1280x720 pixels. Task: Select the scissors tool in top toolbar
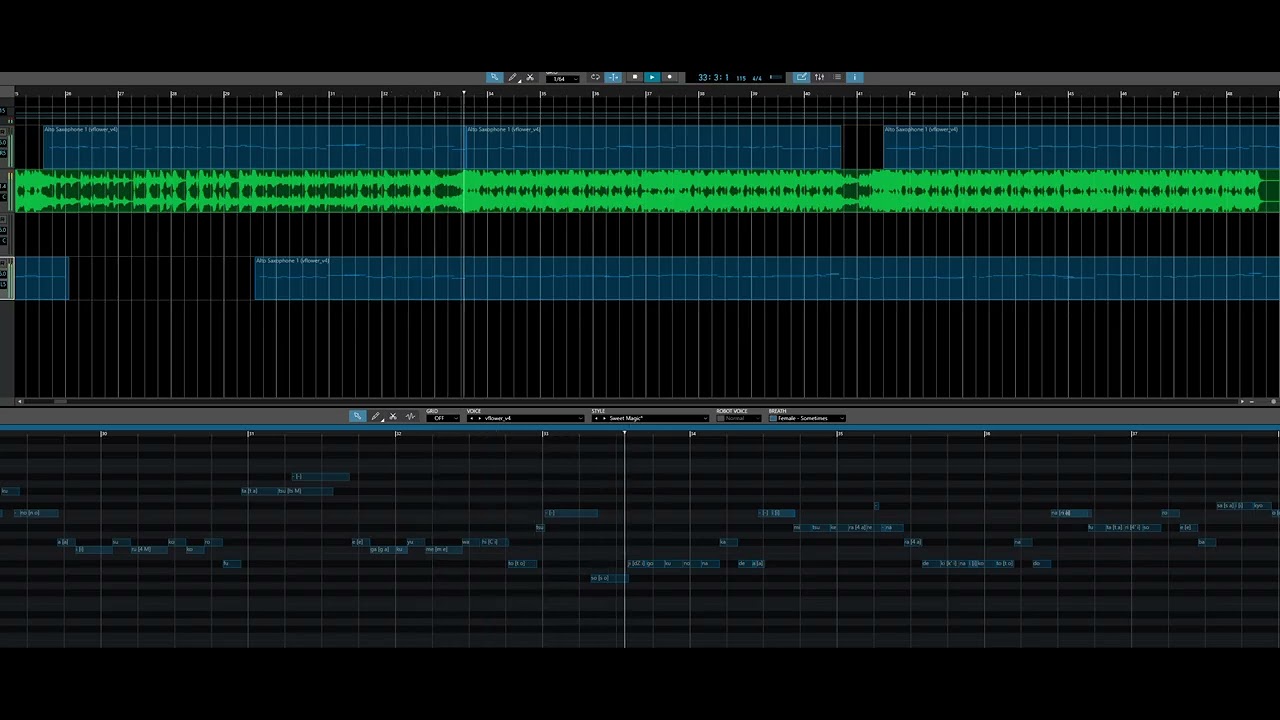[x=530, y=77]
